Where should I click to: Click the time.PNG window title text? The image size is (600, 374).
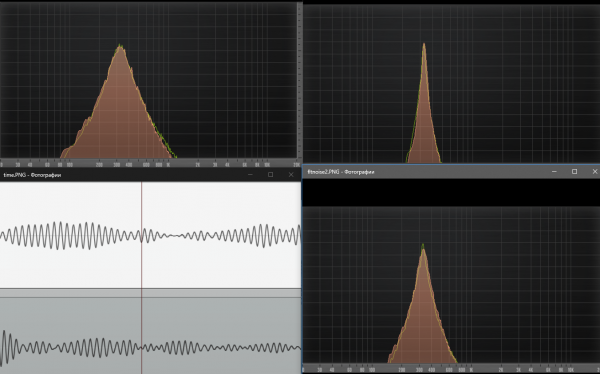(32, 175)
